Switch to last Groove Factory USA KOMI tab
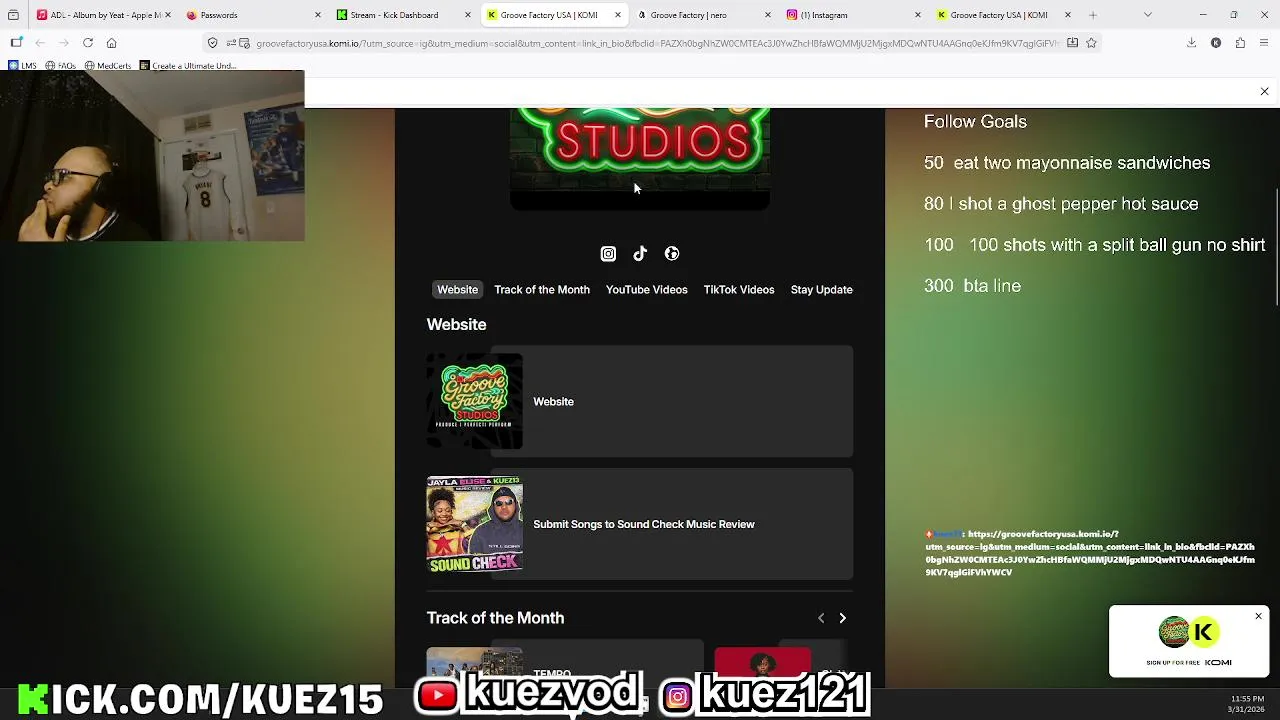 [1003, 15]
